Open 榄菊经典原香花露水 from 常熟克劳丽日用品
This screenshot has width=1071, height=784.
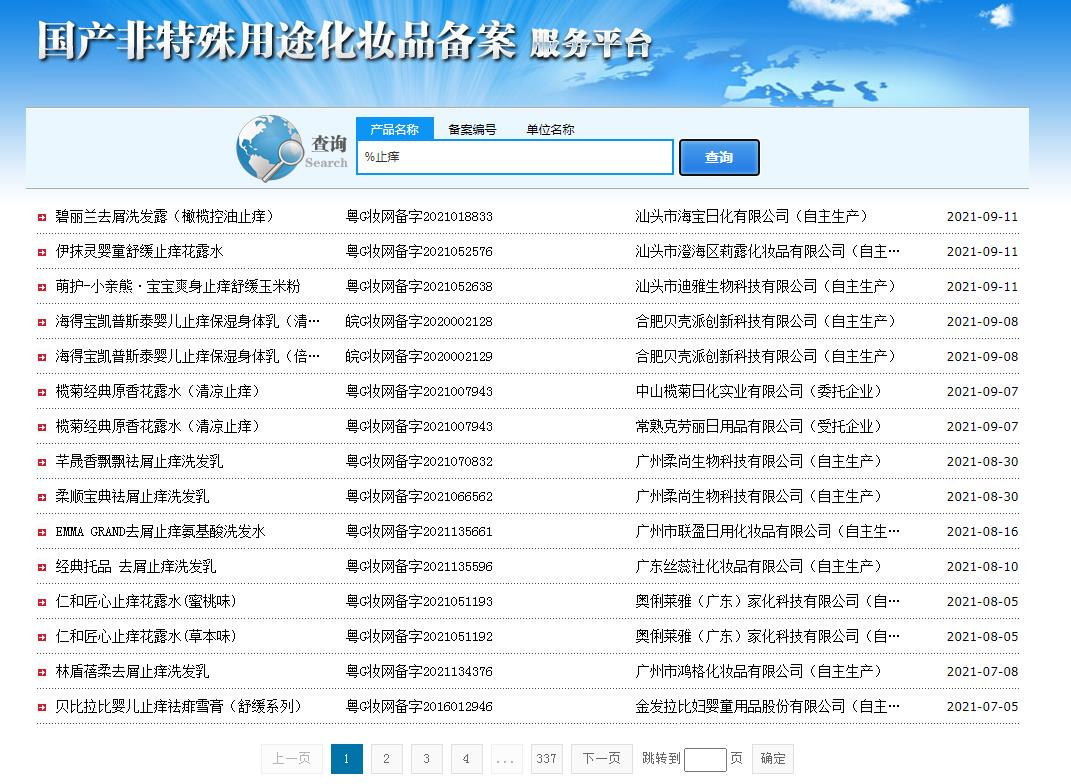[157, 426]
